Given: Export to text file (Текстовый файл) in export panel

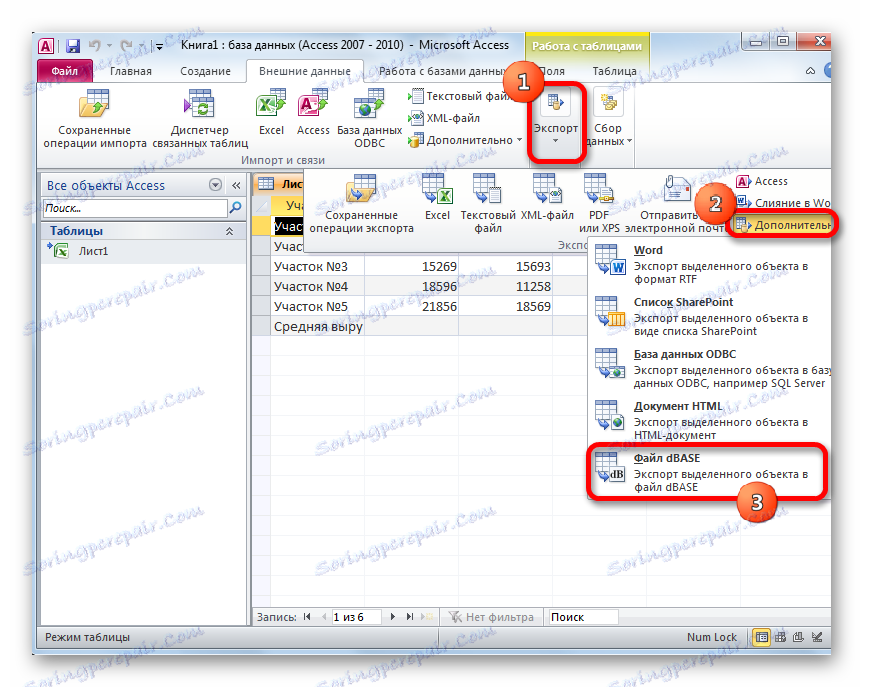Looking at the screenshot, I should pos(488,204).
